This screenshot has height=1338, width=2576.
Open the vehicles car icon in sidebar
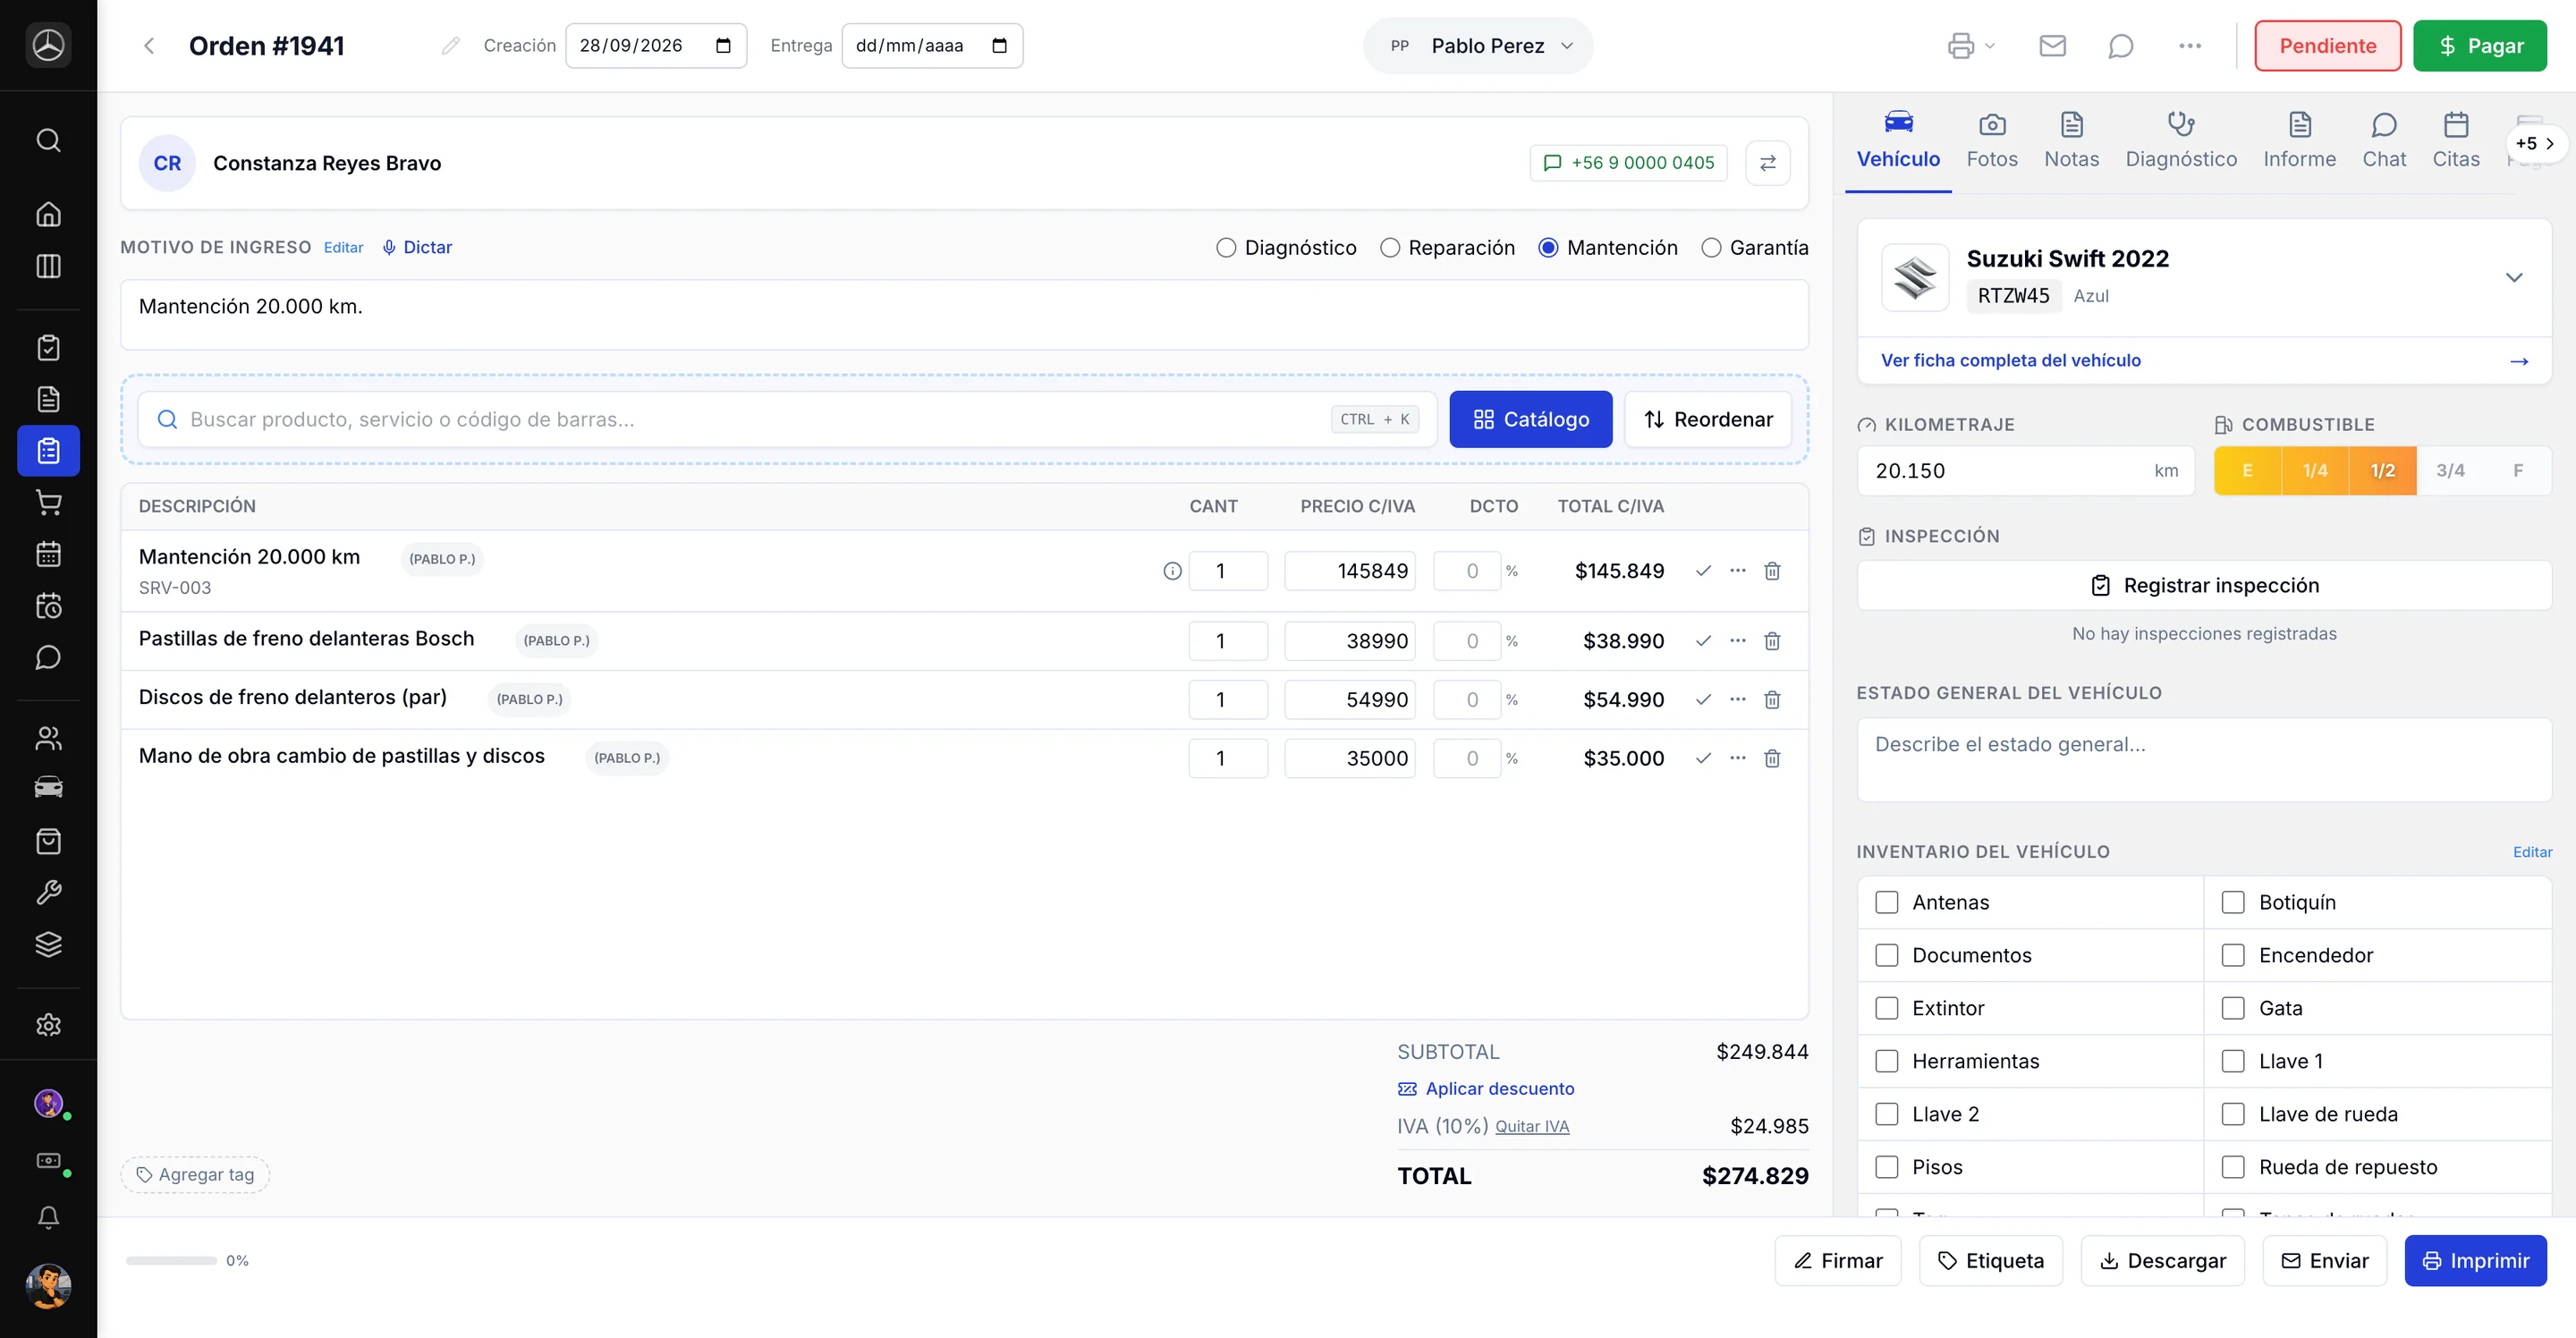pyautogui.click(x=48, y=788)
